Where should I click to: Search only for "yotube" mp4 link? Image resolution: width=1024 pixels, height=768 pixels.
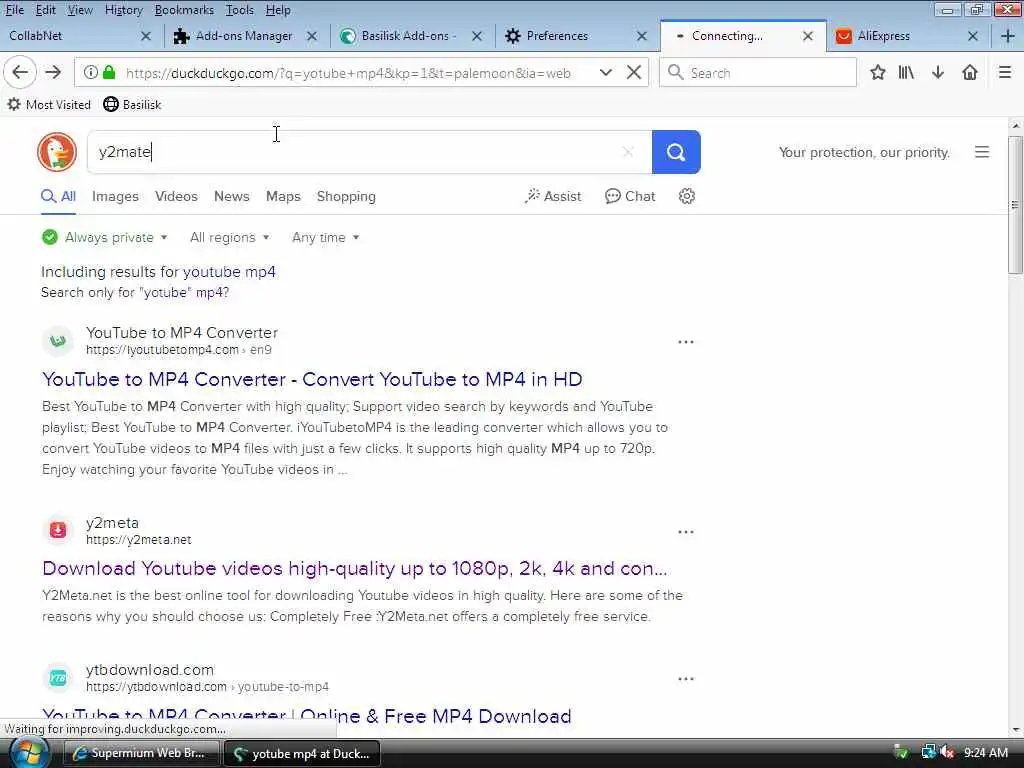pos(135,292)
